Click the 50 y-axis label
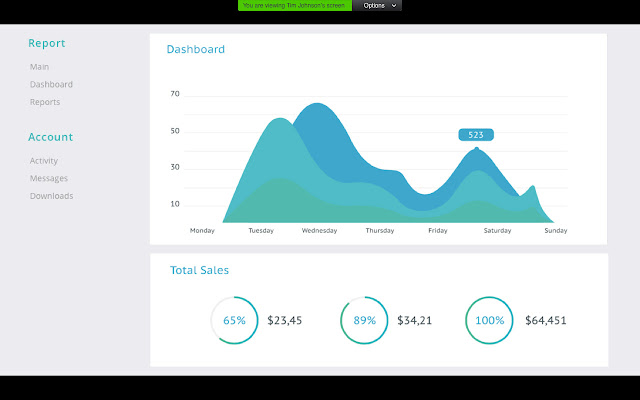The width and height of the screenshot is (640, 400). pos(175,131)
